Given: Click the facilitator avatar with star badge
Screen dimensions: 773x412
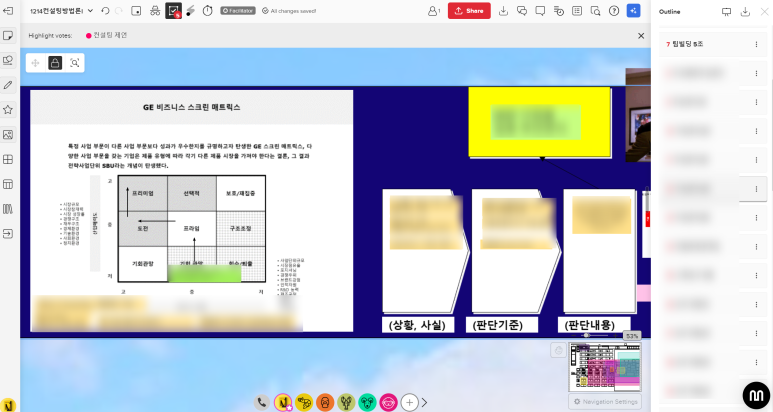Looking at the screenshot, I should click(x=283, y=403).
